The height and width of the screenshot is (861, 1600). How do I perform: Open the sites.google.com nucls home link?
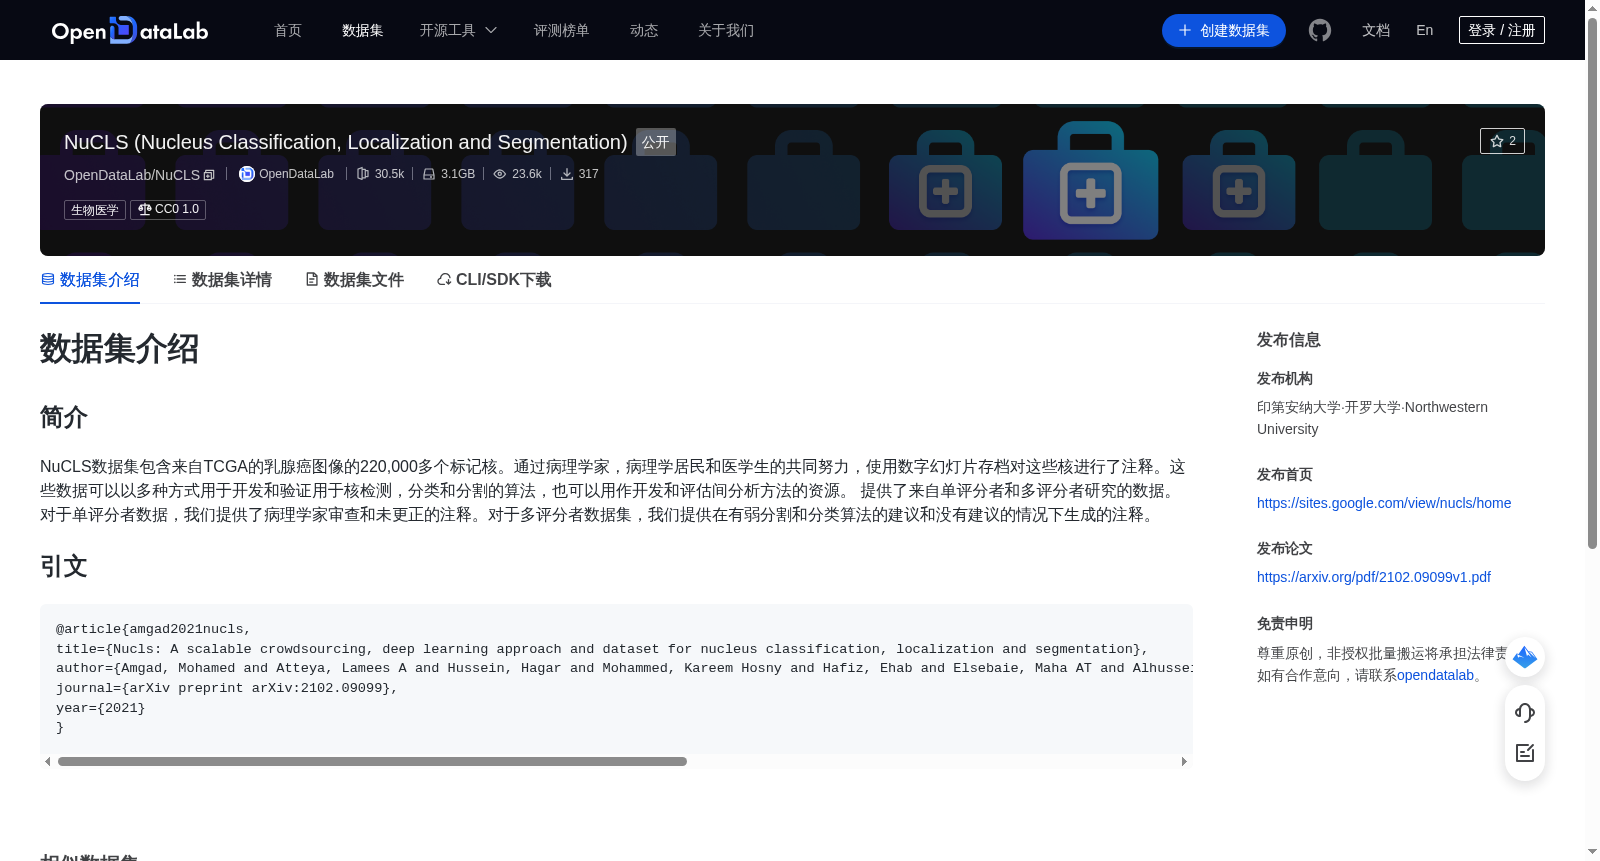pos(1384,503)
